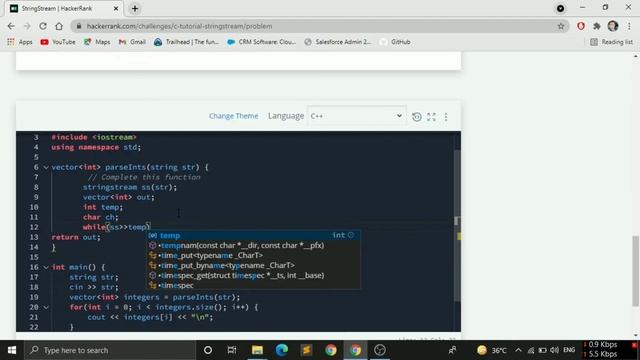Screen dimensions: 640x360
Task: Click Change Theme link
Action: (x=233, y=116)
